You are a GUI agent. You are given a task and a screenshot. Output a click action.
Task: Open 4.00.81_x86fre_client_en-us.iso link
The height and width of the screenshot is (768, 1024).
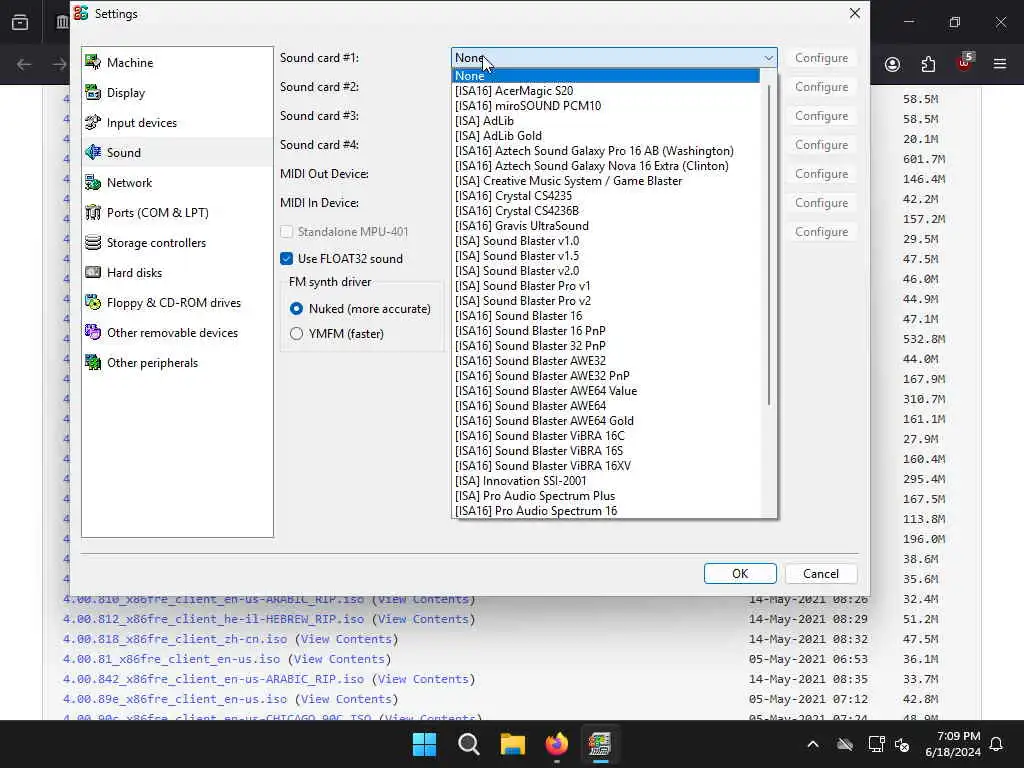point(171,660)
